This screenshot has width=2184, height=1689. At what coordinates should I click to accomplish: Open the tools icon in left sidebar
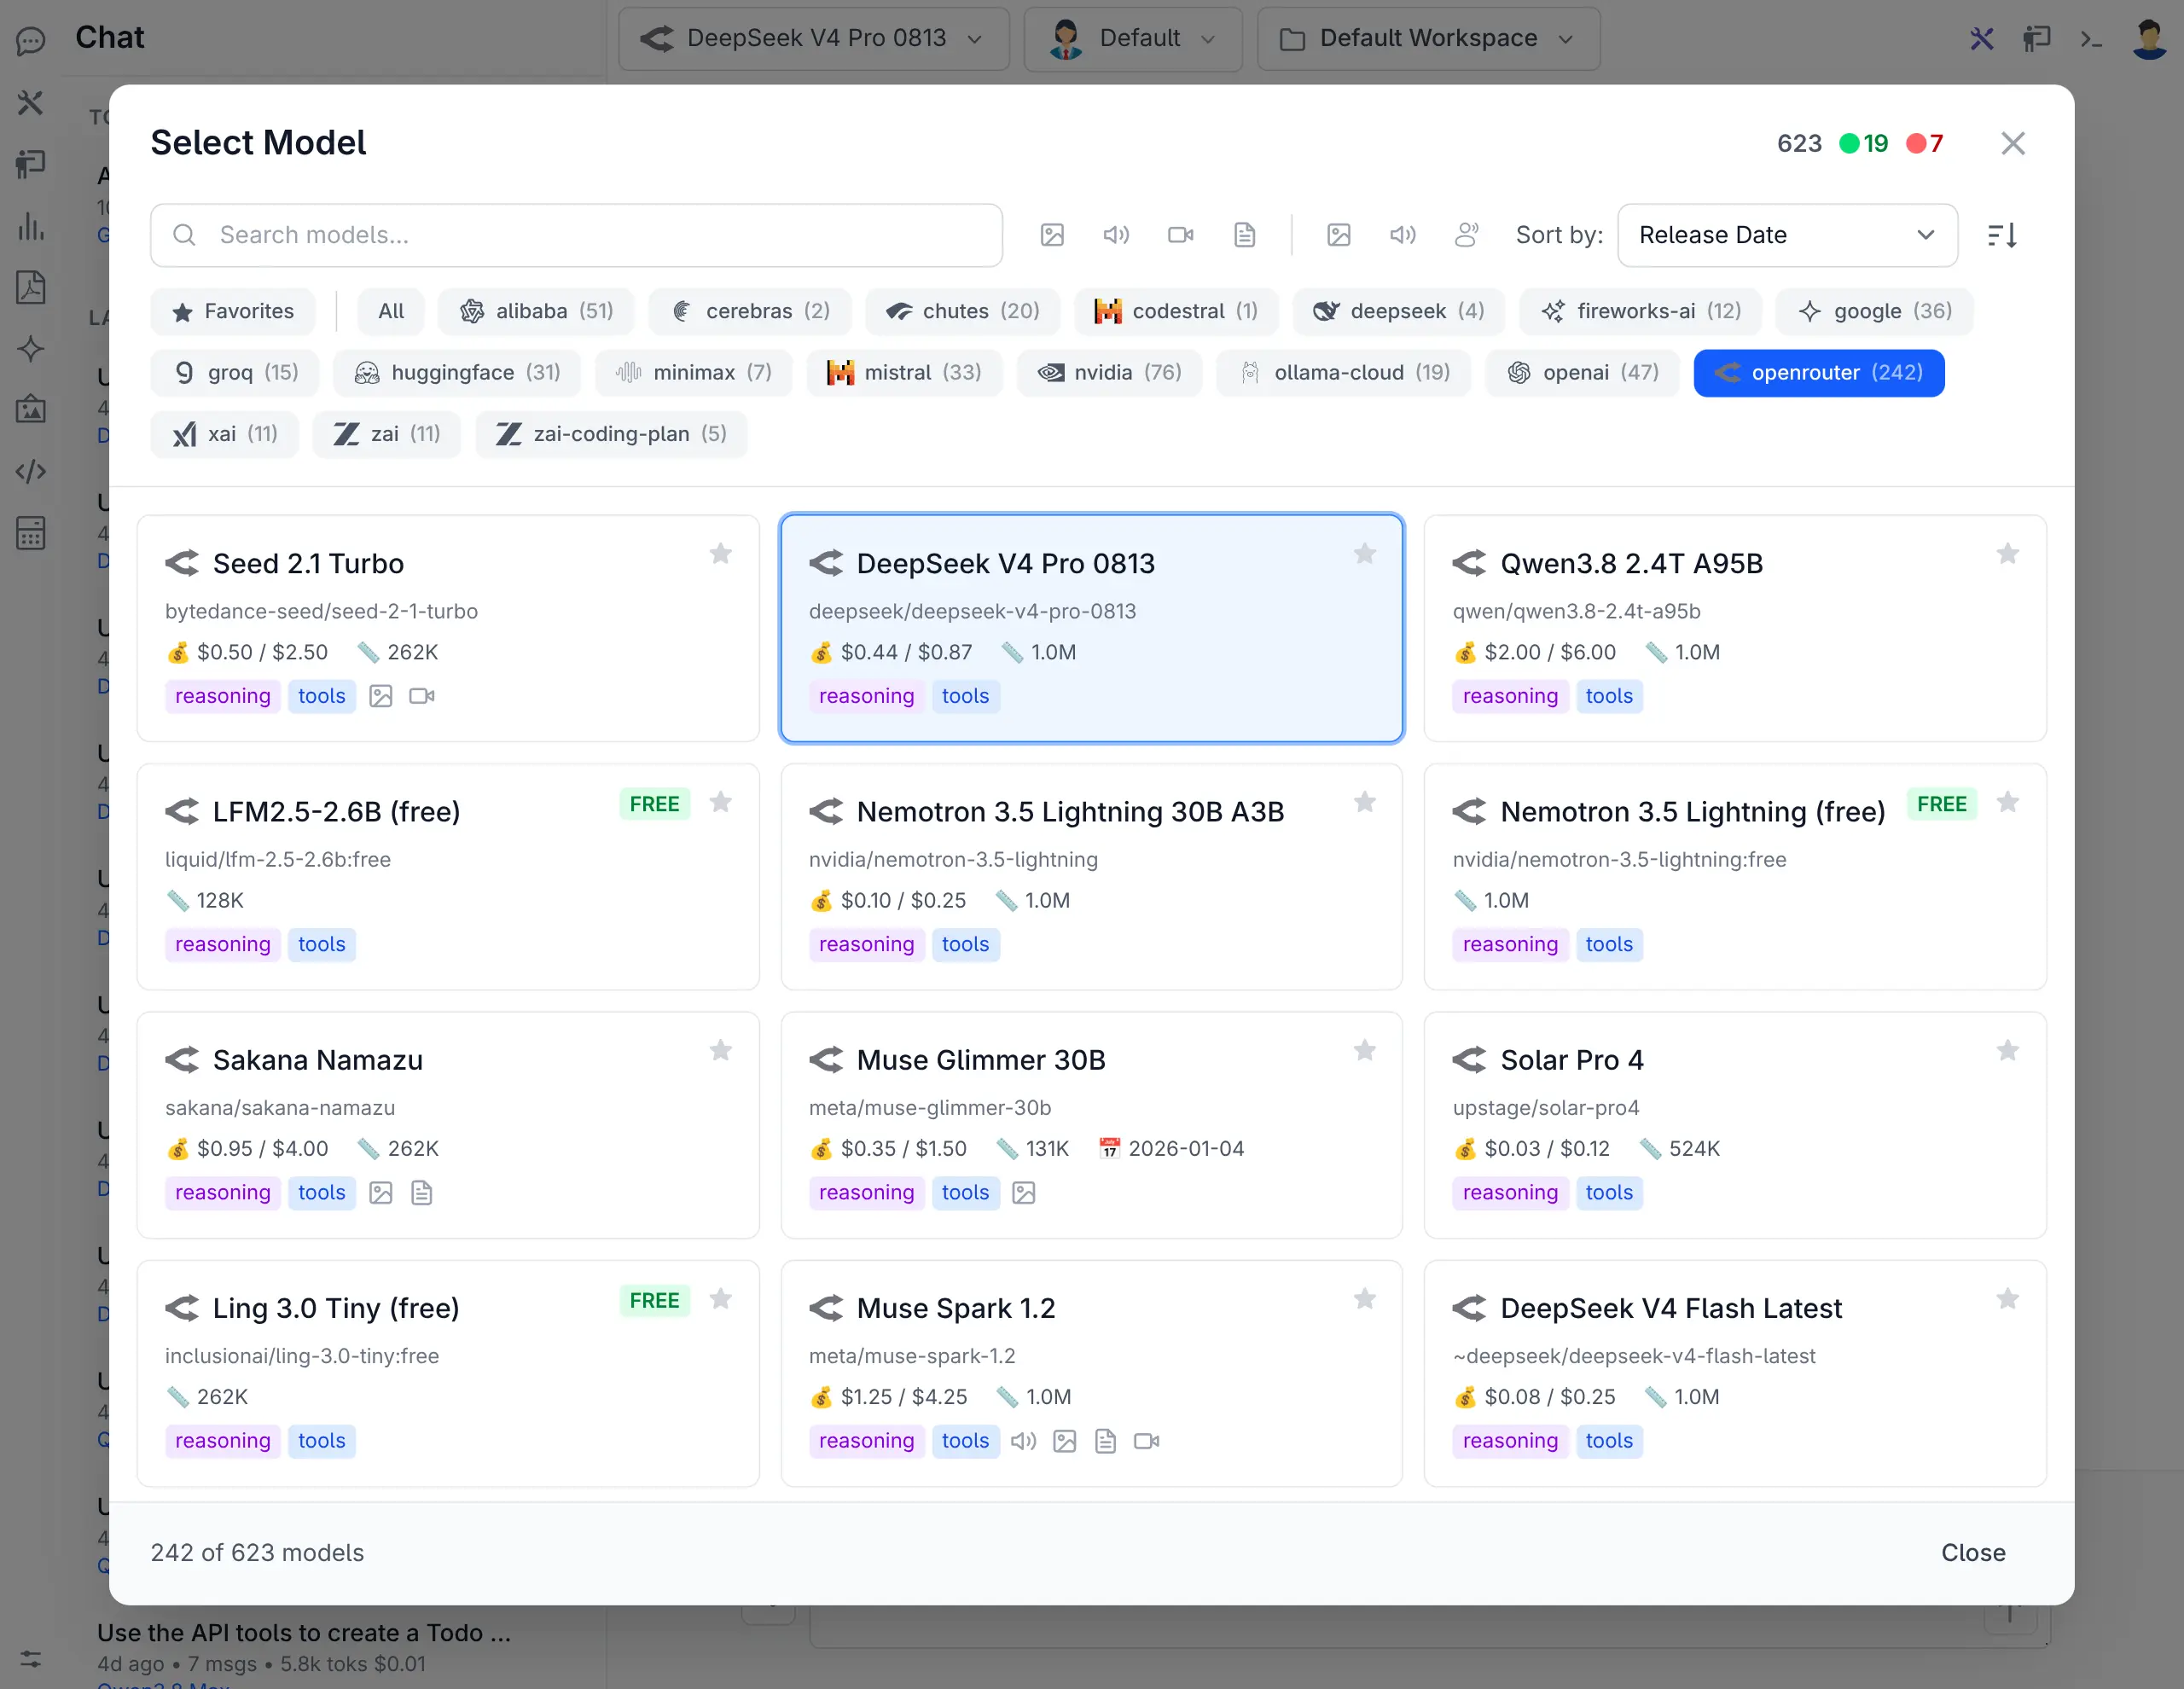[x=31, y=102]
